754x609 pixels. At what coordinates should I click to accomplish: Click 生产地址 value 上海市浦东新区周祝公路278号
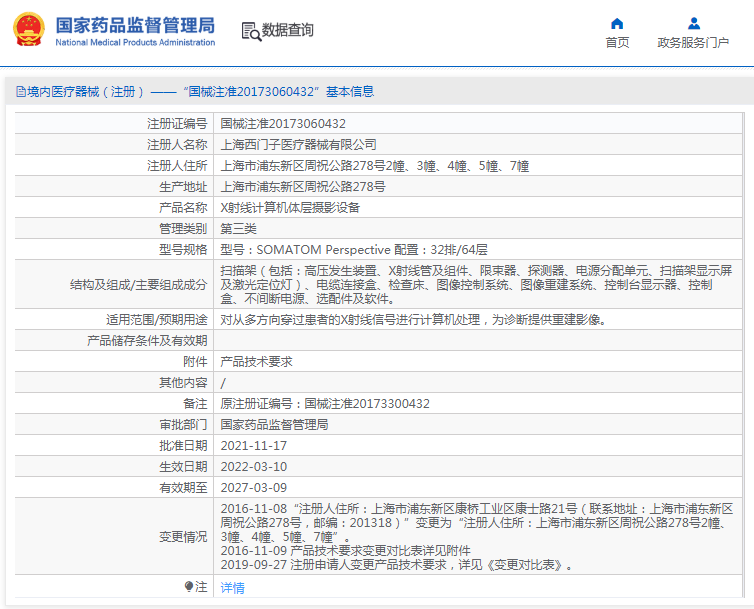coord(302,187)
